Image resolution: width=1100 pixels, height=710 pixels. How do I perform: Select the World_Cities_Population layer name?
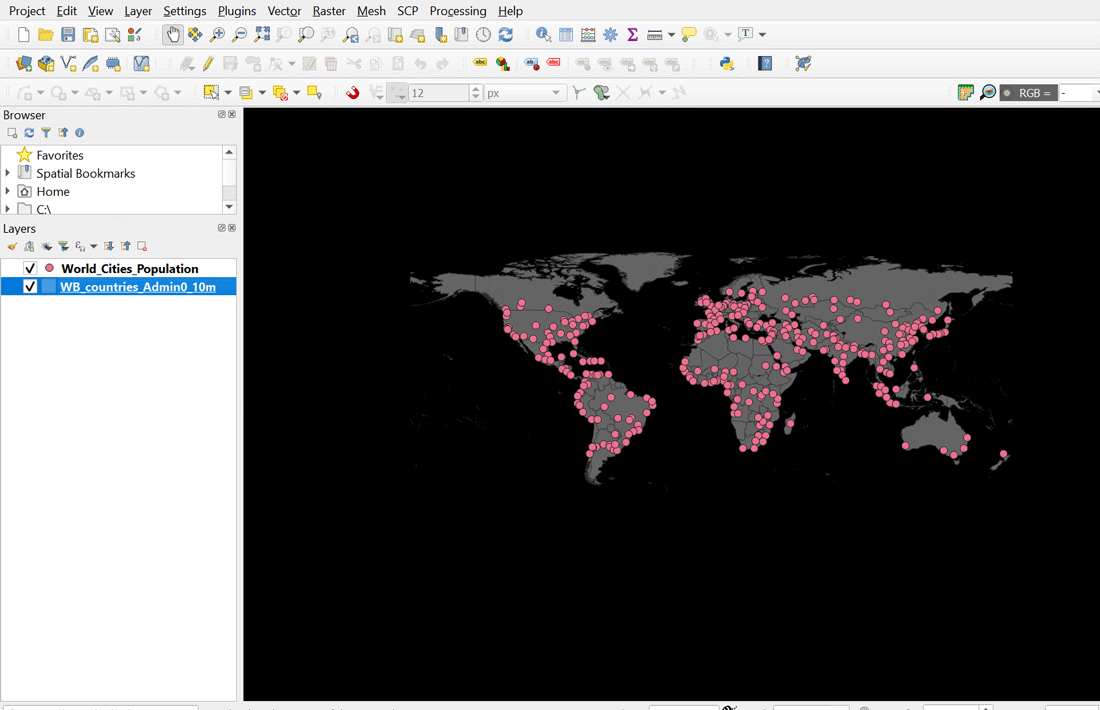tap(130, 269)
